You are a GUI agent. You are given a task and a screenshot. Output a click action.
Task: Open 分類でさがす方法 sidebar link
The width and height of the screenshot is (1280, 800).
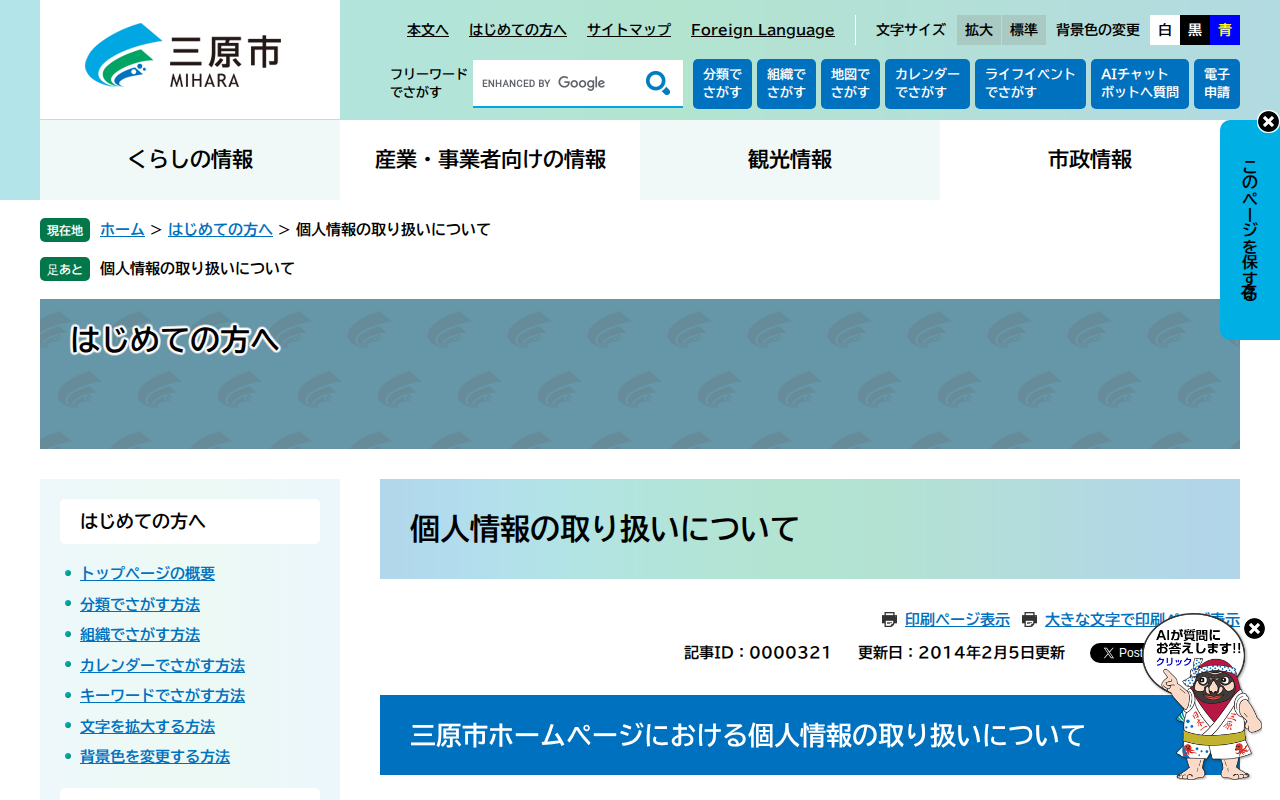click(140, 604)
